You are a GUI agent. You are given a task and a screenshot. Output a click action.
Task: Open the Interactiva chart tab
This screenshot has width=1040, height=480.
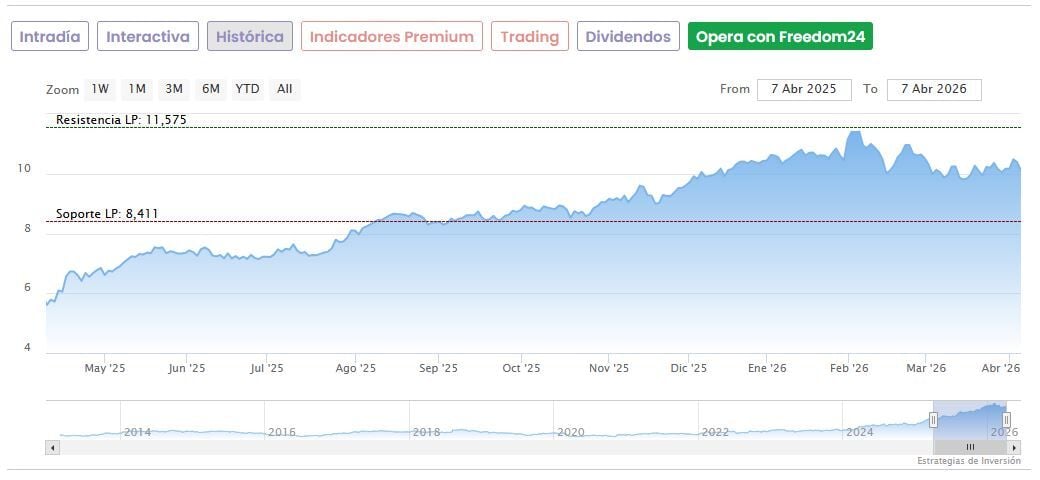point(148,37)
